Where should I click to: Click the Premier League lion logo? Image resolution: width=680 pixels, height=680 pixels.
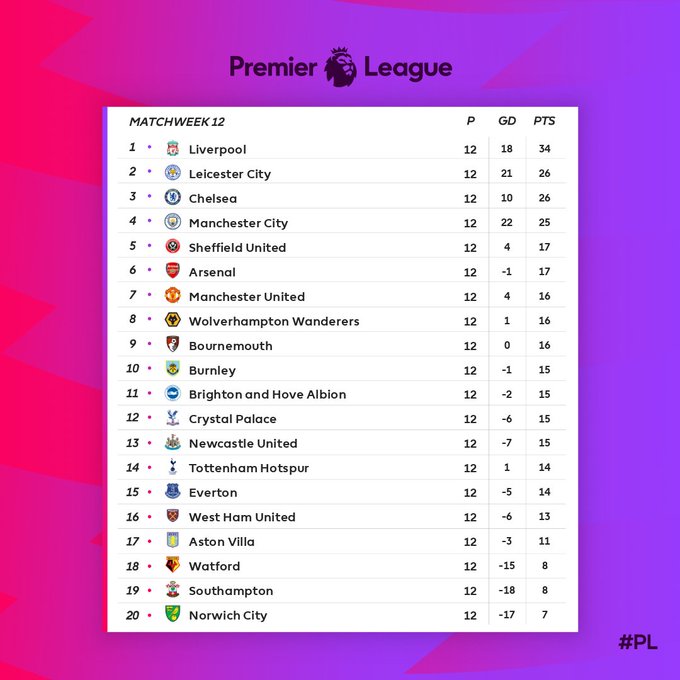point(341,67)
